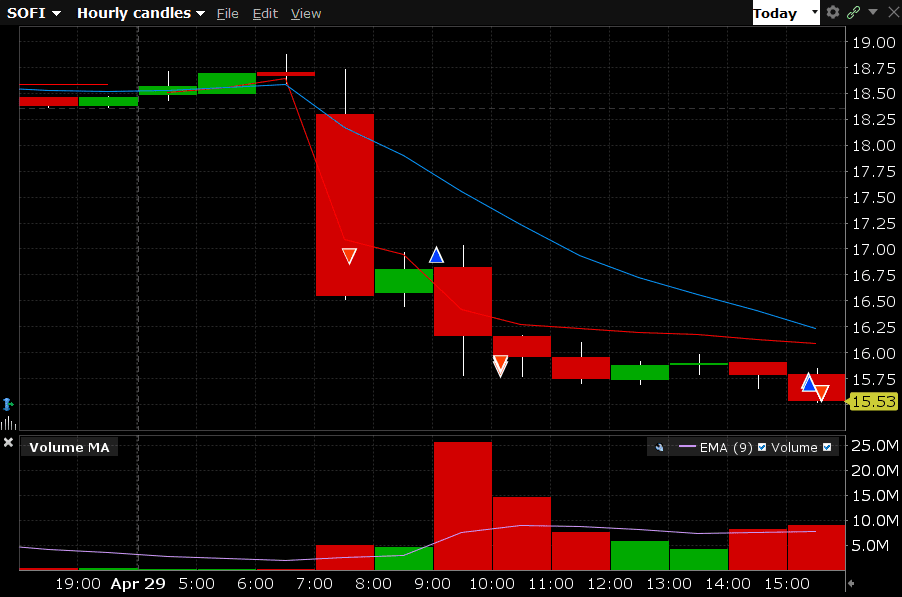Screen dimensions: 902x597
Task: Click the 16.00 price axis label
Action: (x=873, y=354)
